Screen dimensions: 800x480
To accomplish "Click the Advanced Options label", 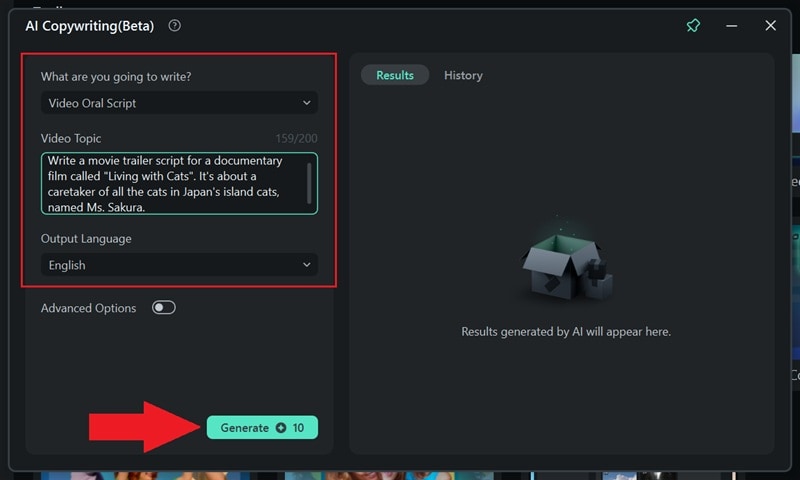I will 88,308.
